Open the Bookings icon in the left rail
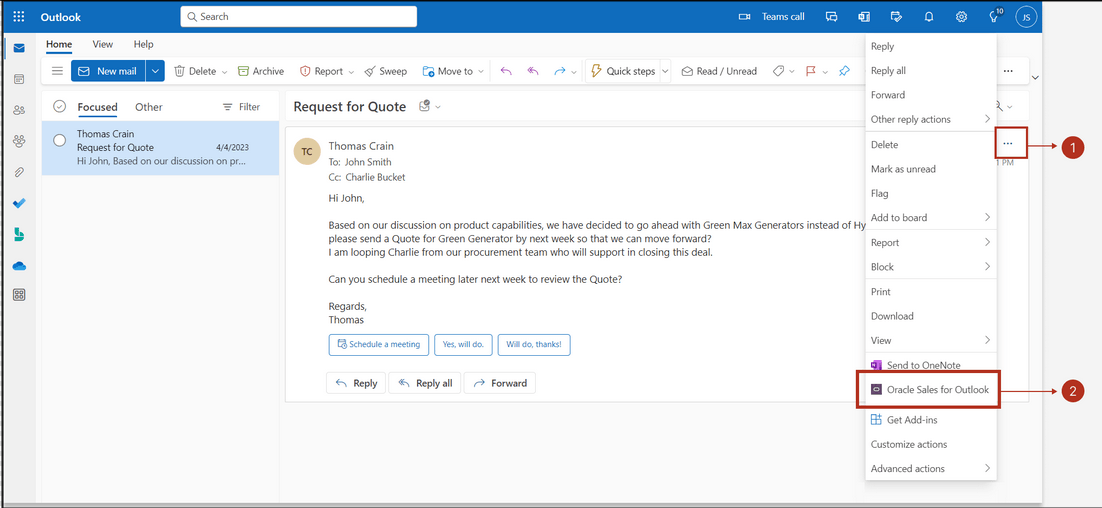 [19, 235]
